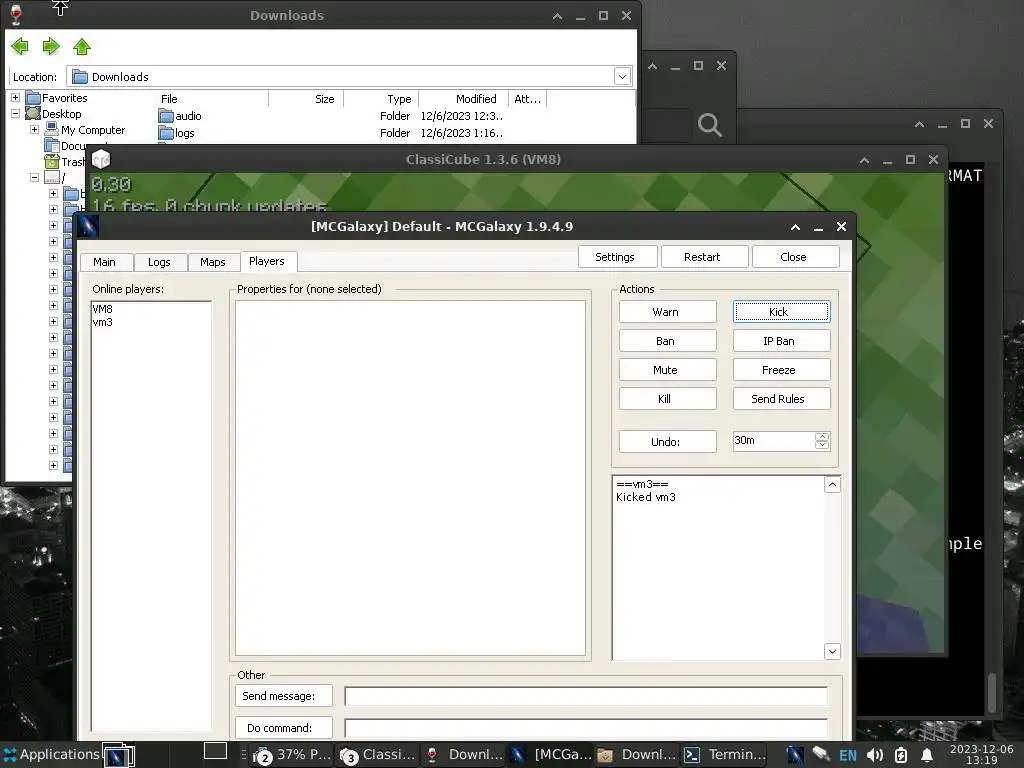This screenshot has width=1024, height=768.
Task: Select the Players tab
Action: 267,261
